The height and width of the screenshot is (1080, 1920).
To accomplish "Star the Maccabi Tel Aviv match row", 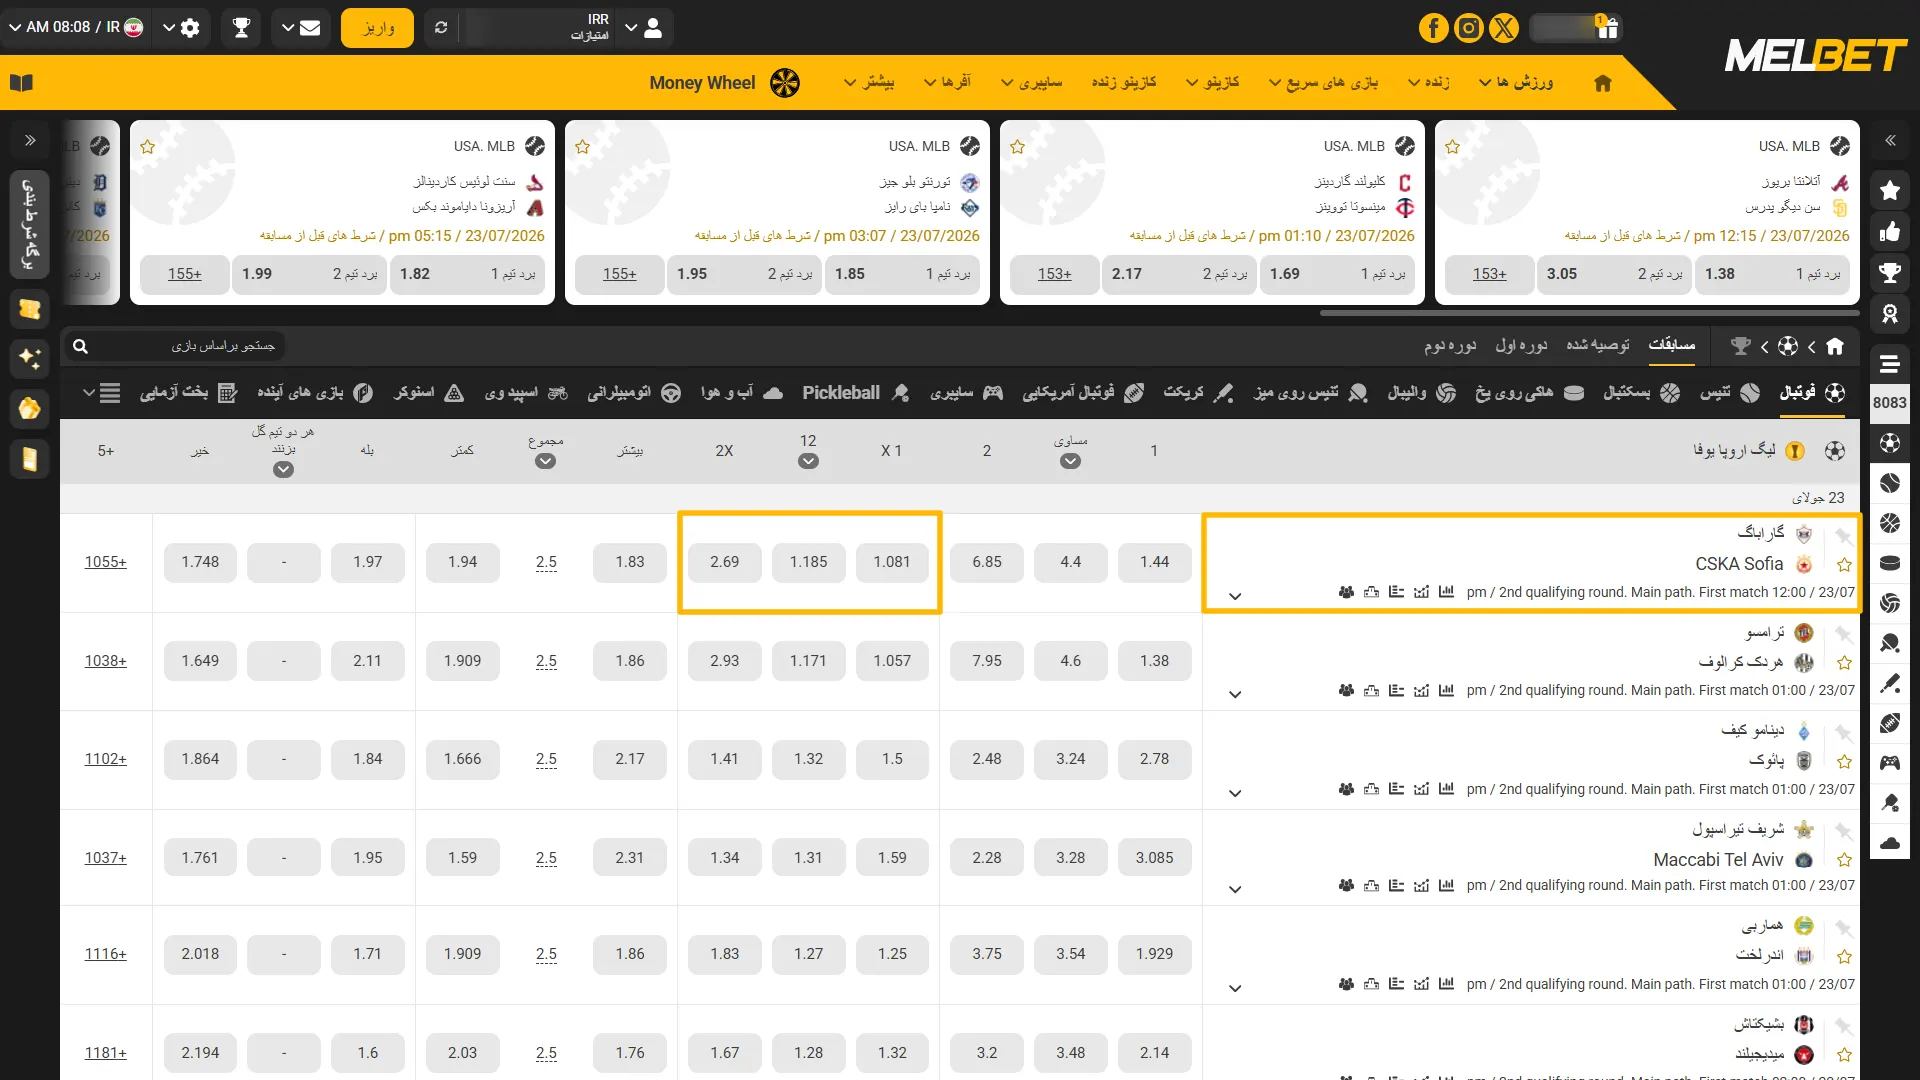I will pyautogui.click(x=1845, y=860).
